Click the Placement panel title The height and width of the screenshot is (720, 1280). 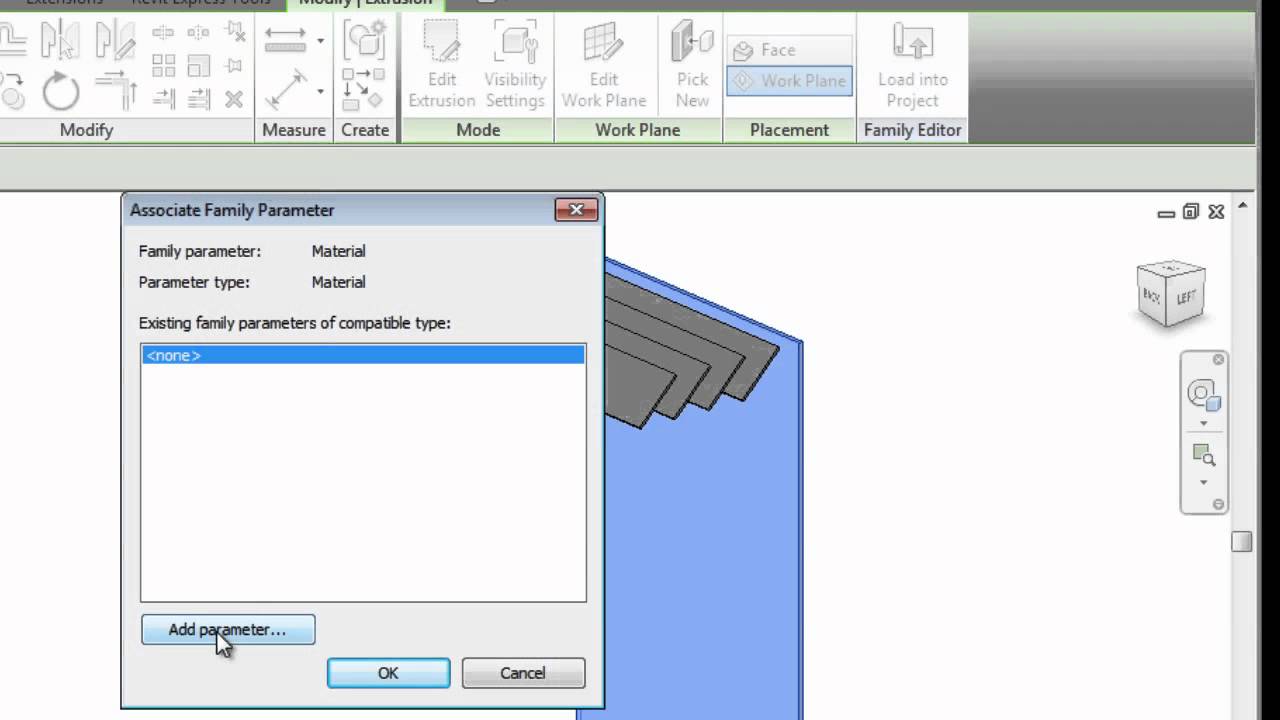789,130
